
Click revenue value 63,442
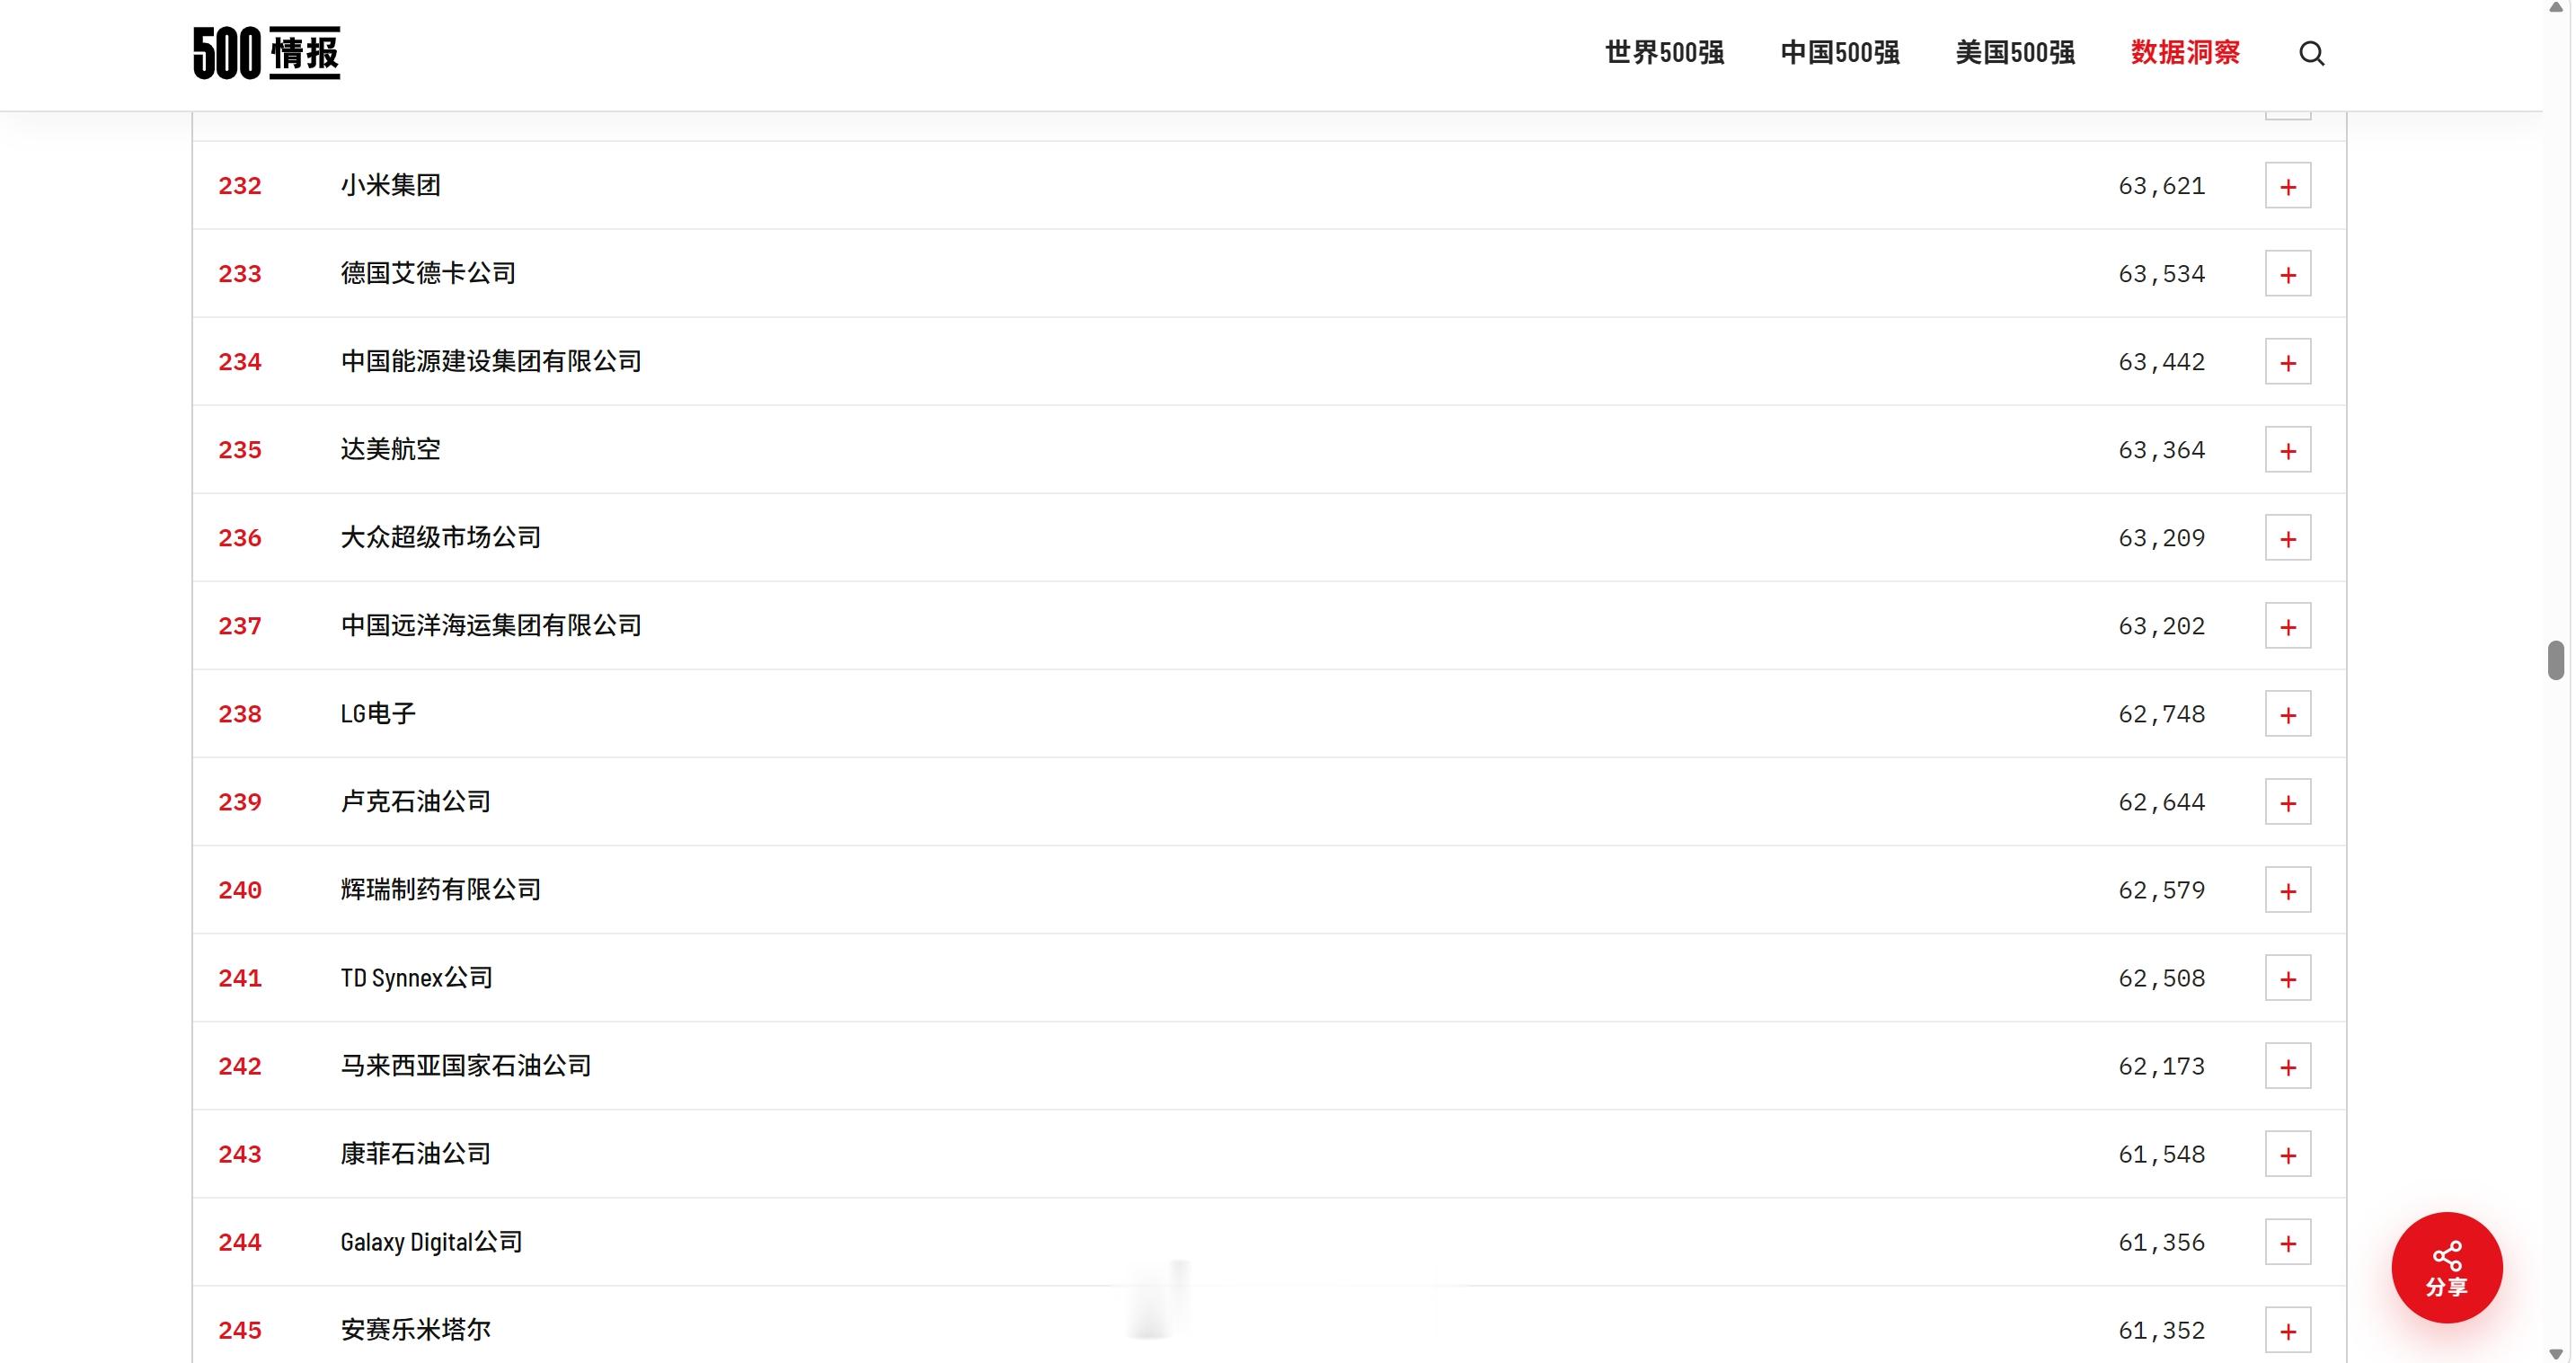(x=2161, y=362)
